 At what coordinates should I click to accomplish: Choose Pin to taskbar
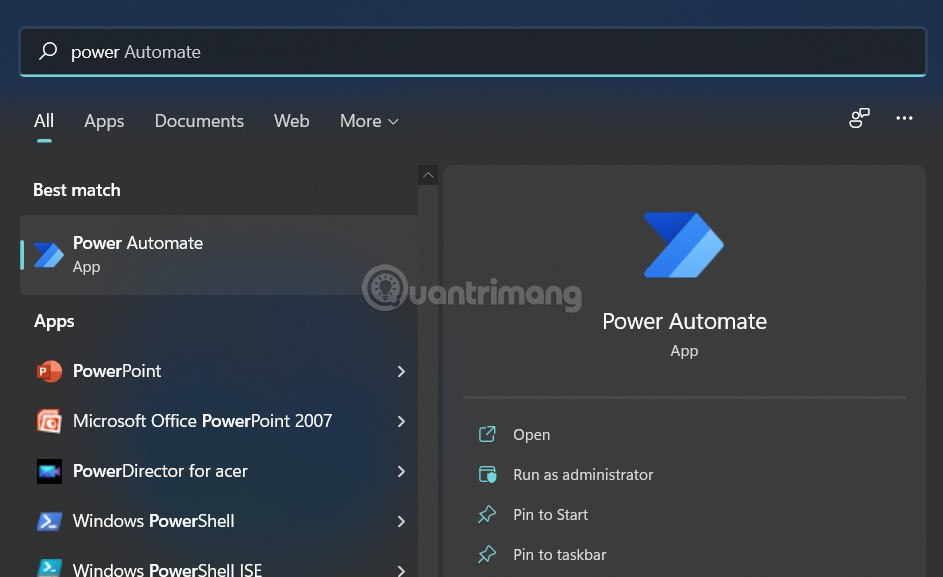pos(559,555)
